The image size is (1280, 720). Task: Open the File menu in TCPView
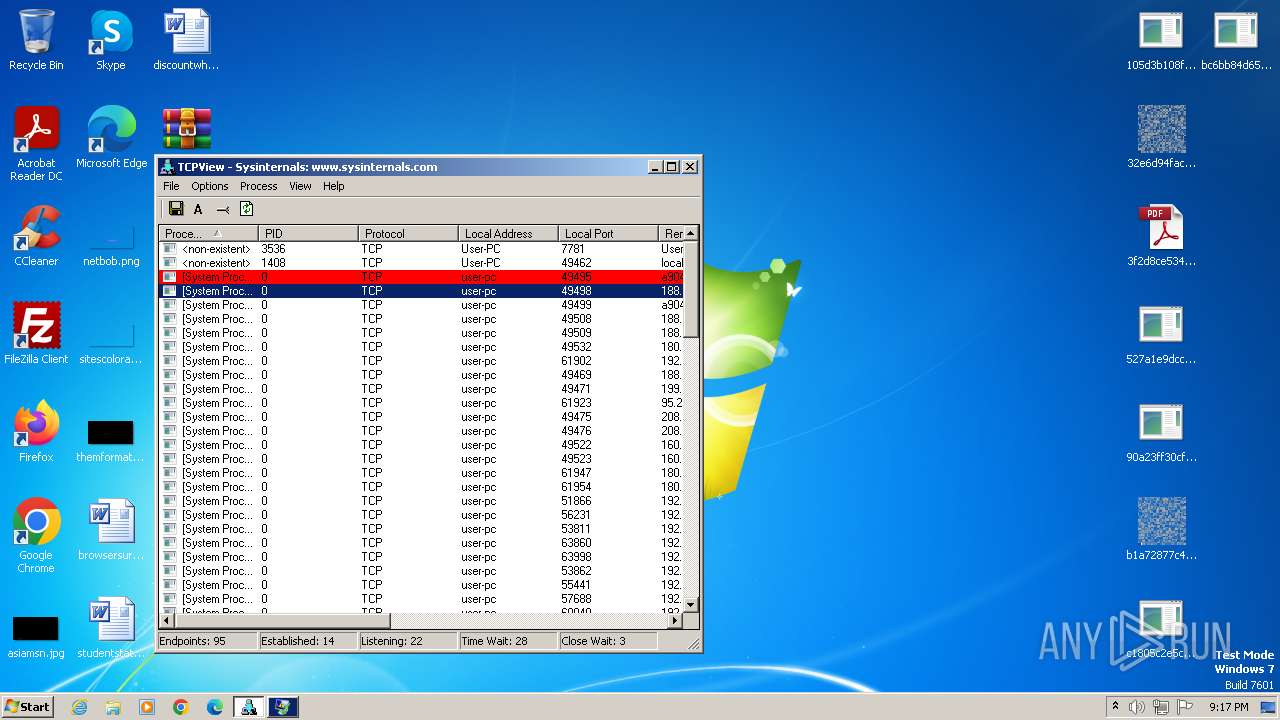tap(171, 186)
